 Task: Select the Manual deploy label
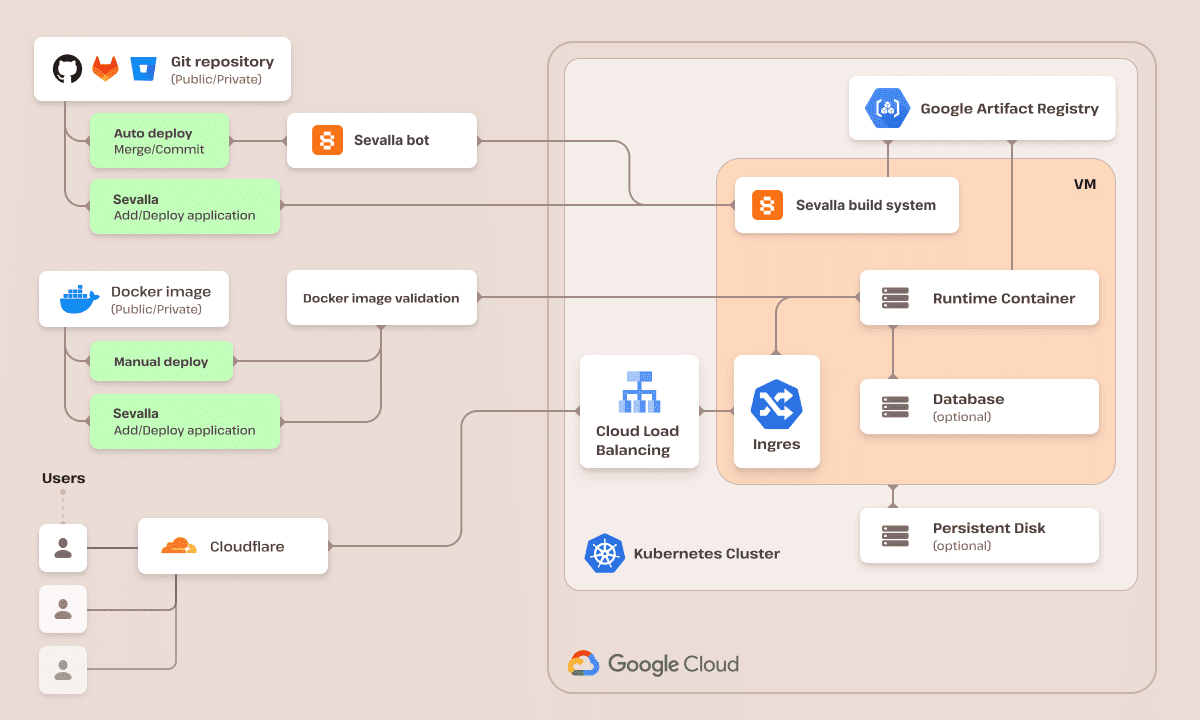pyautogui.click(x=161, y=361)
